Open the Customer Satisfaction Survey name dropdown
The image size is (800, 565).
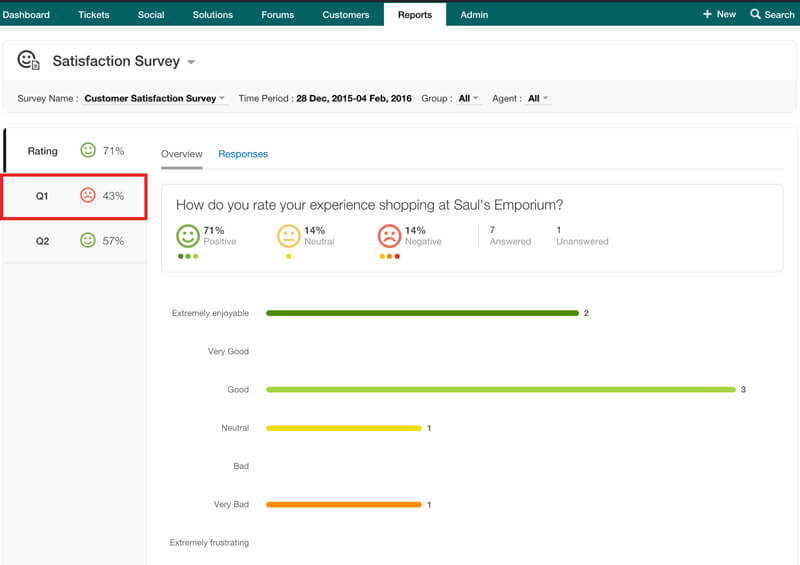[x=155, y=99]
